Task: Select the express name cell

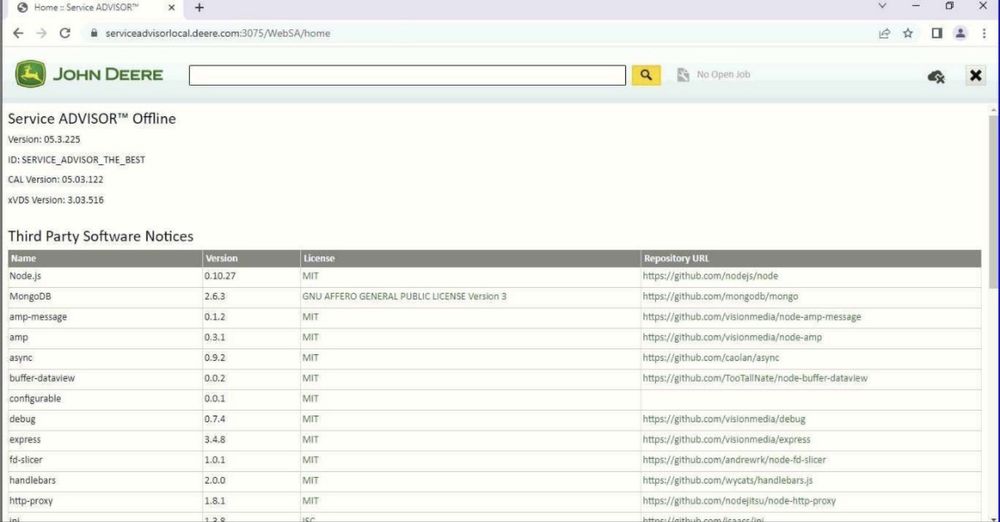Action: tap(105, 440)
